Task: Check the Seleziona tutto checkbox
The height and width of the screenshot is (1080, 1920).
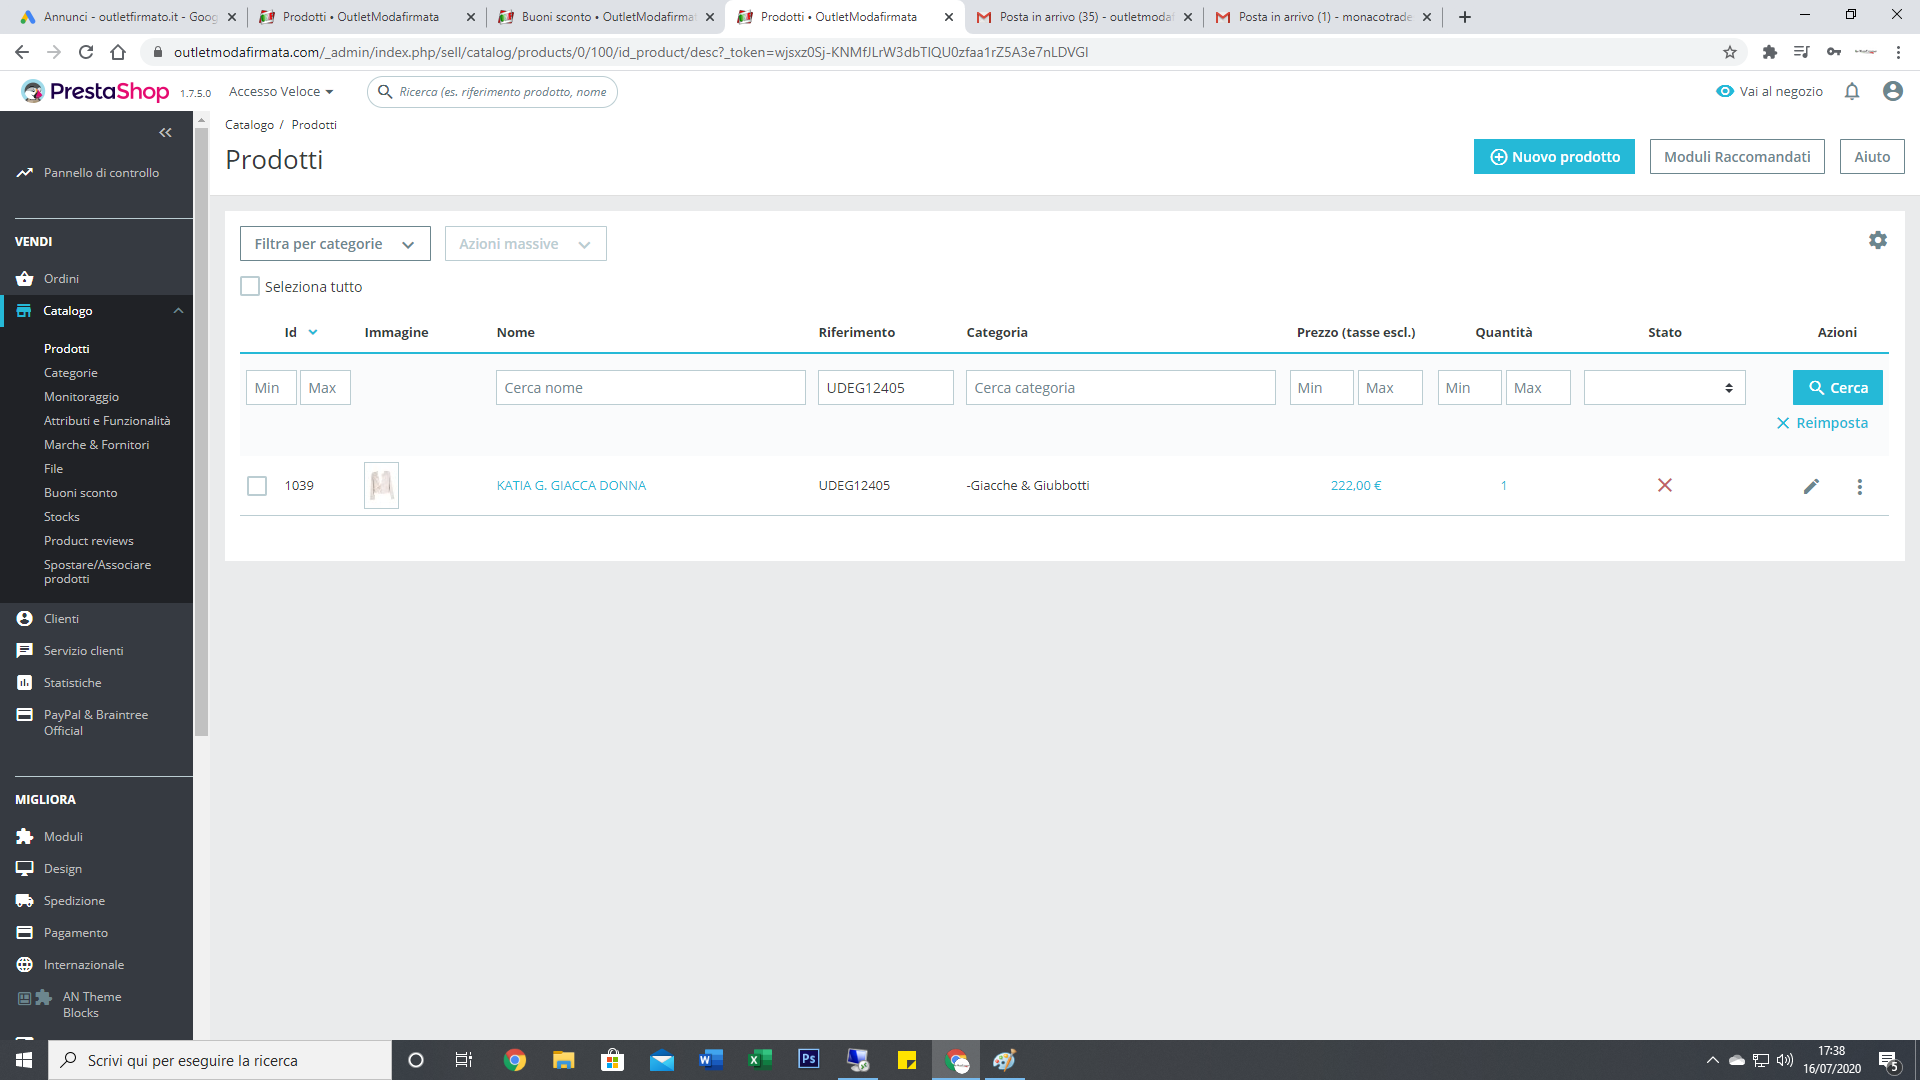Action: click(250, 286)
